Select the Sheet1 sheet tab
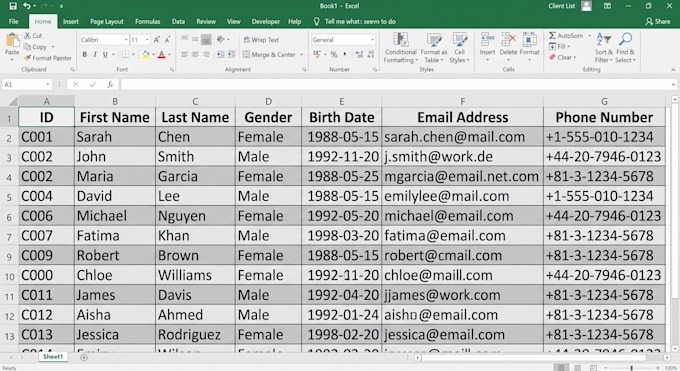This screenshot has height=371, width=680. coord(53,357)
